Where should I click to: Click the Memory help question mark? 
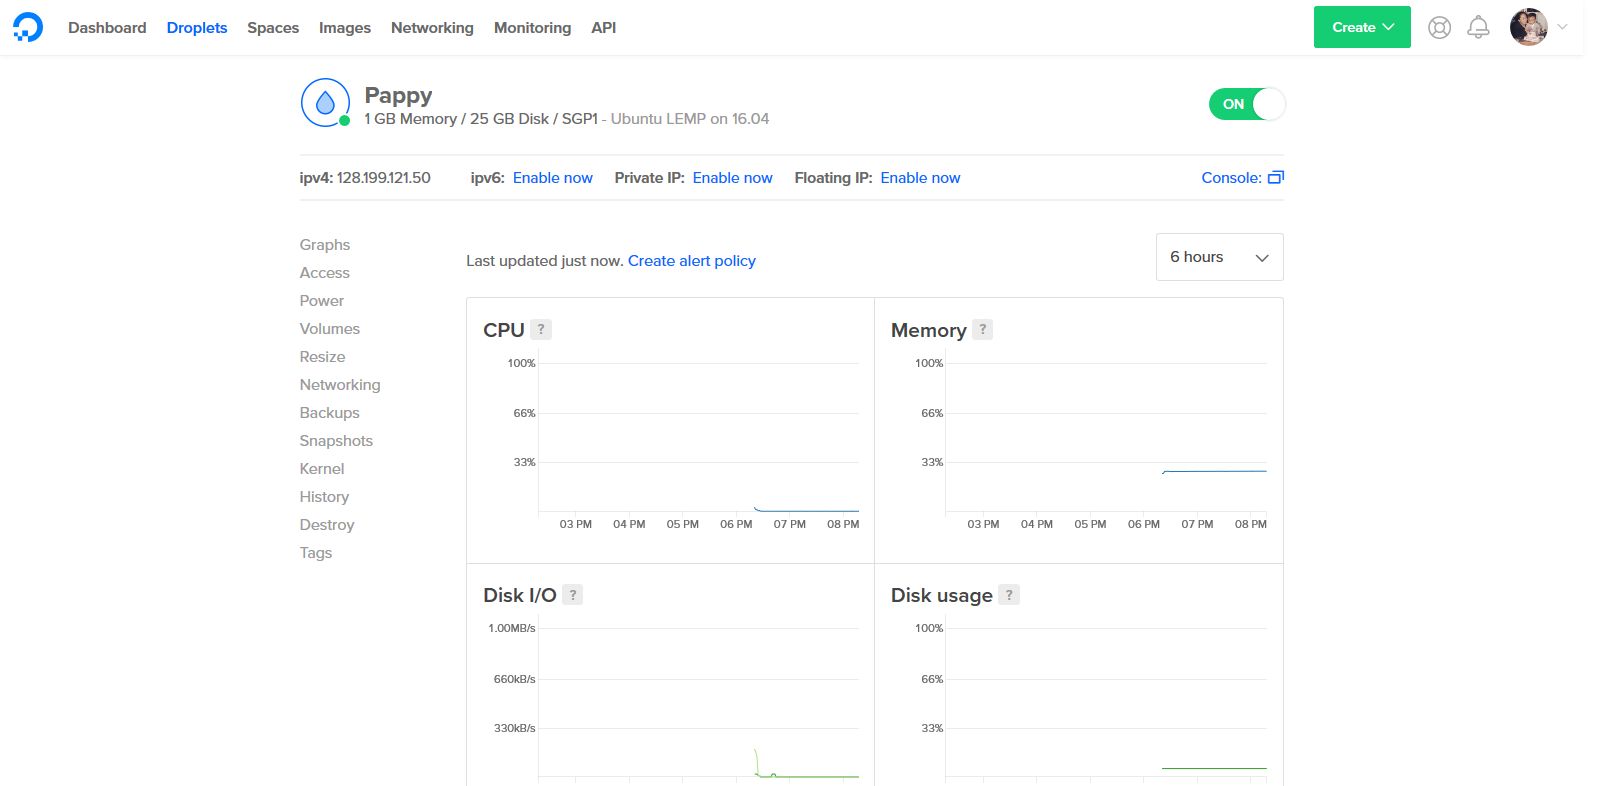click(983, 329)
